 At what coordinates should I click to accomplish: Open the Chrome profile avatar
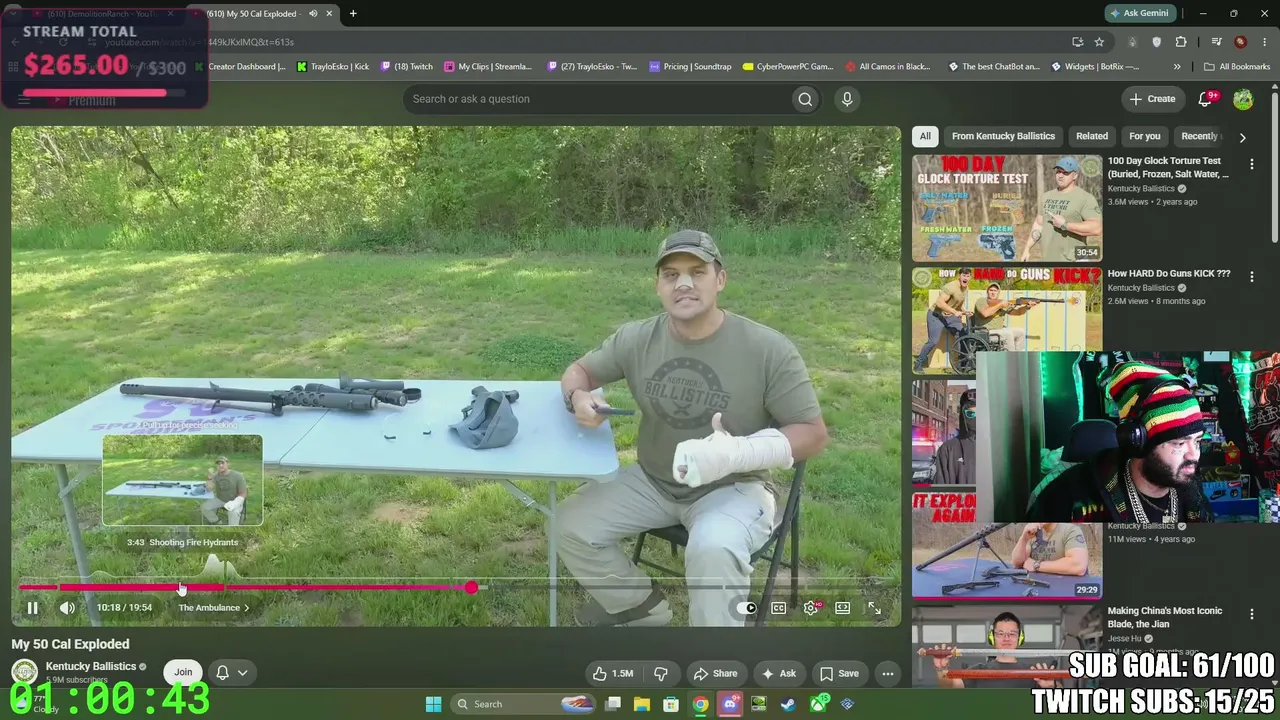pyautogui.click(x=1240, y=42)
